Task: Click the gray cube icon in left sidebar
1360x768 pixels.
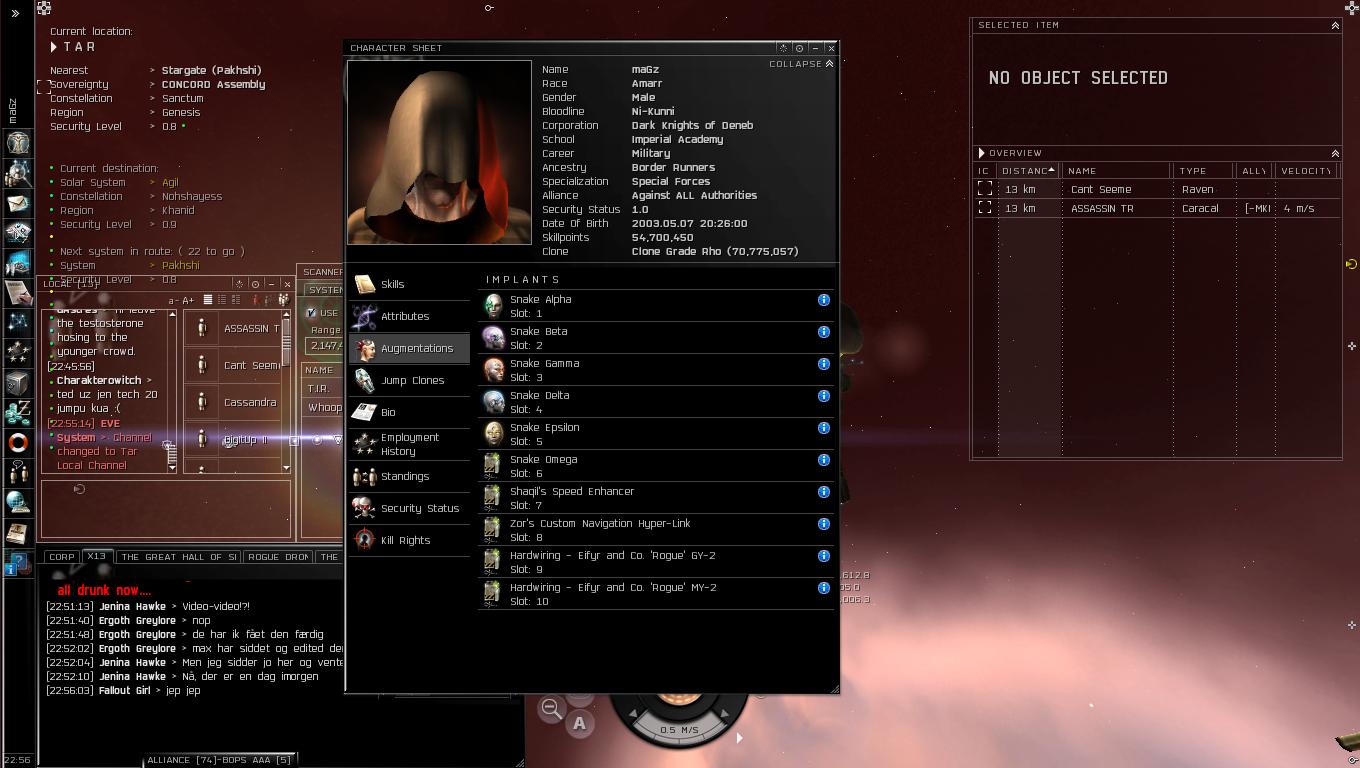Action: [x=18, y=383]
